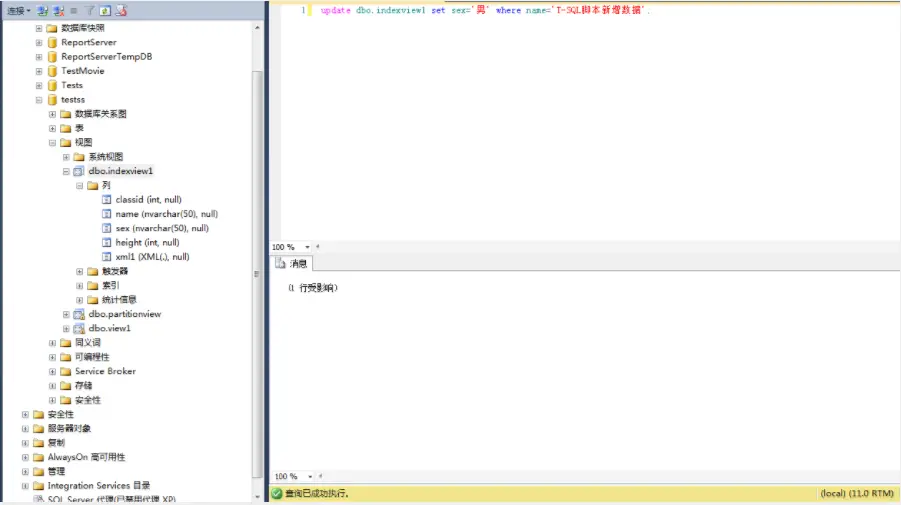This screenshot has width=901, height=505.
Task: Select the ReportServerTempDB database icon
Action: [52, 56]
